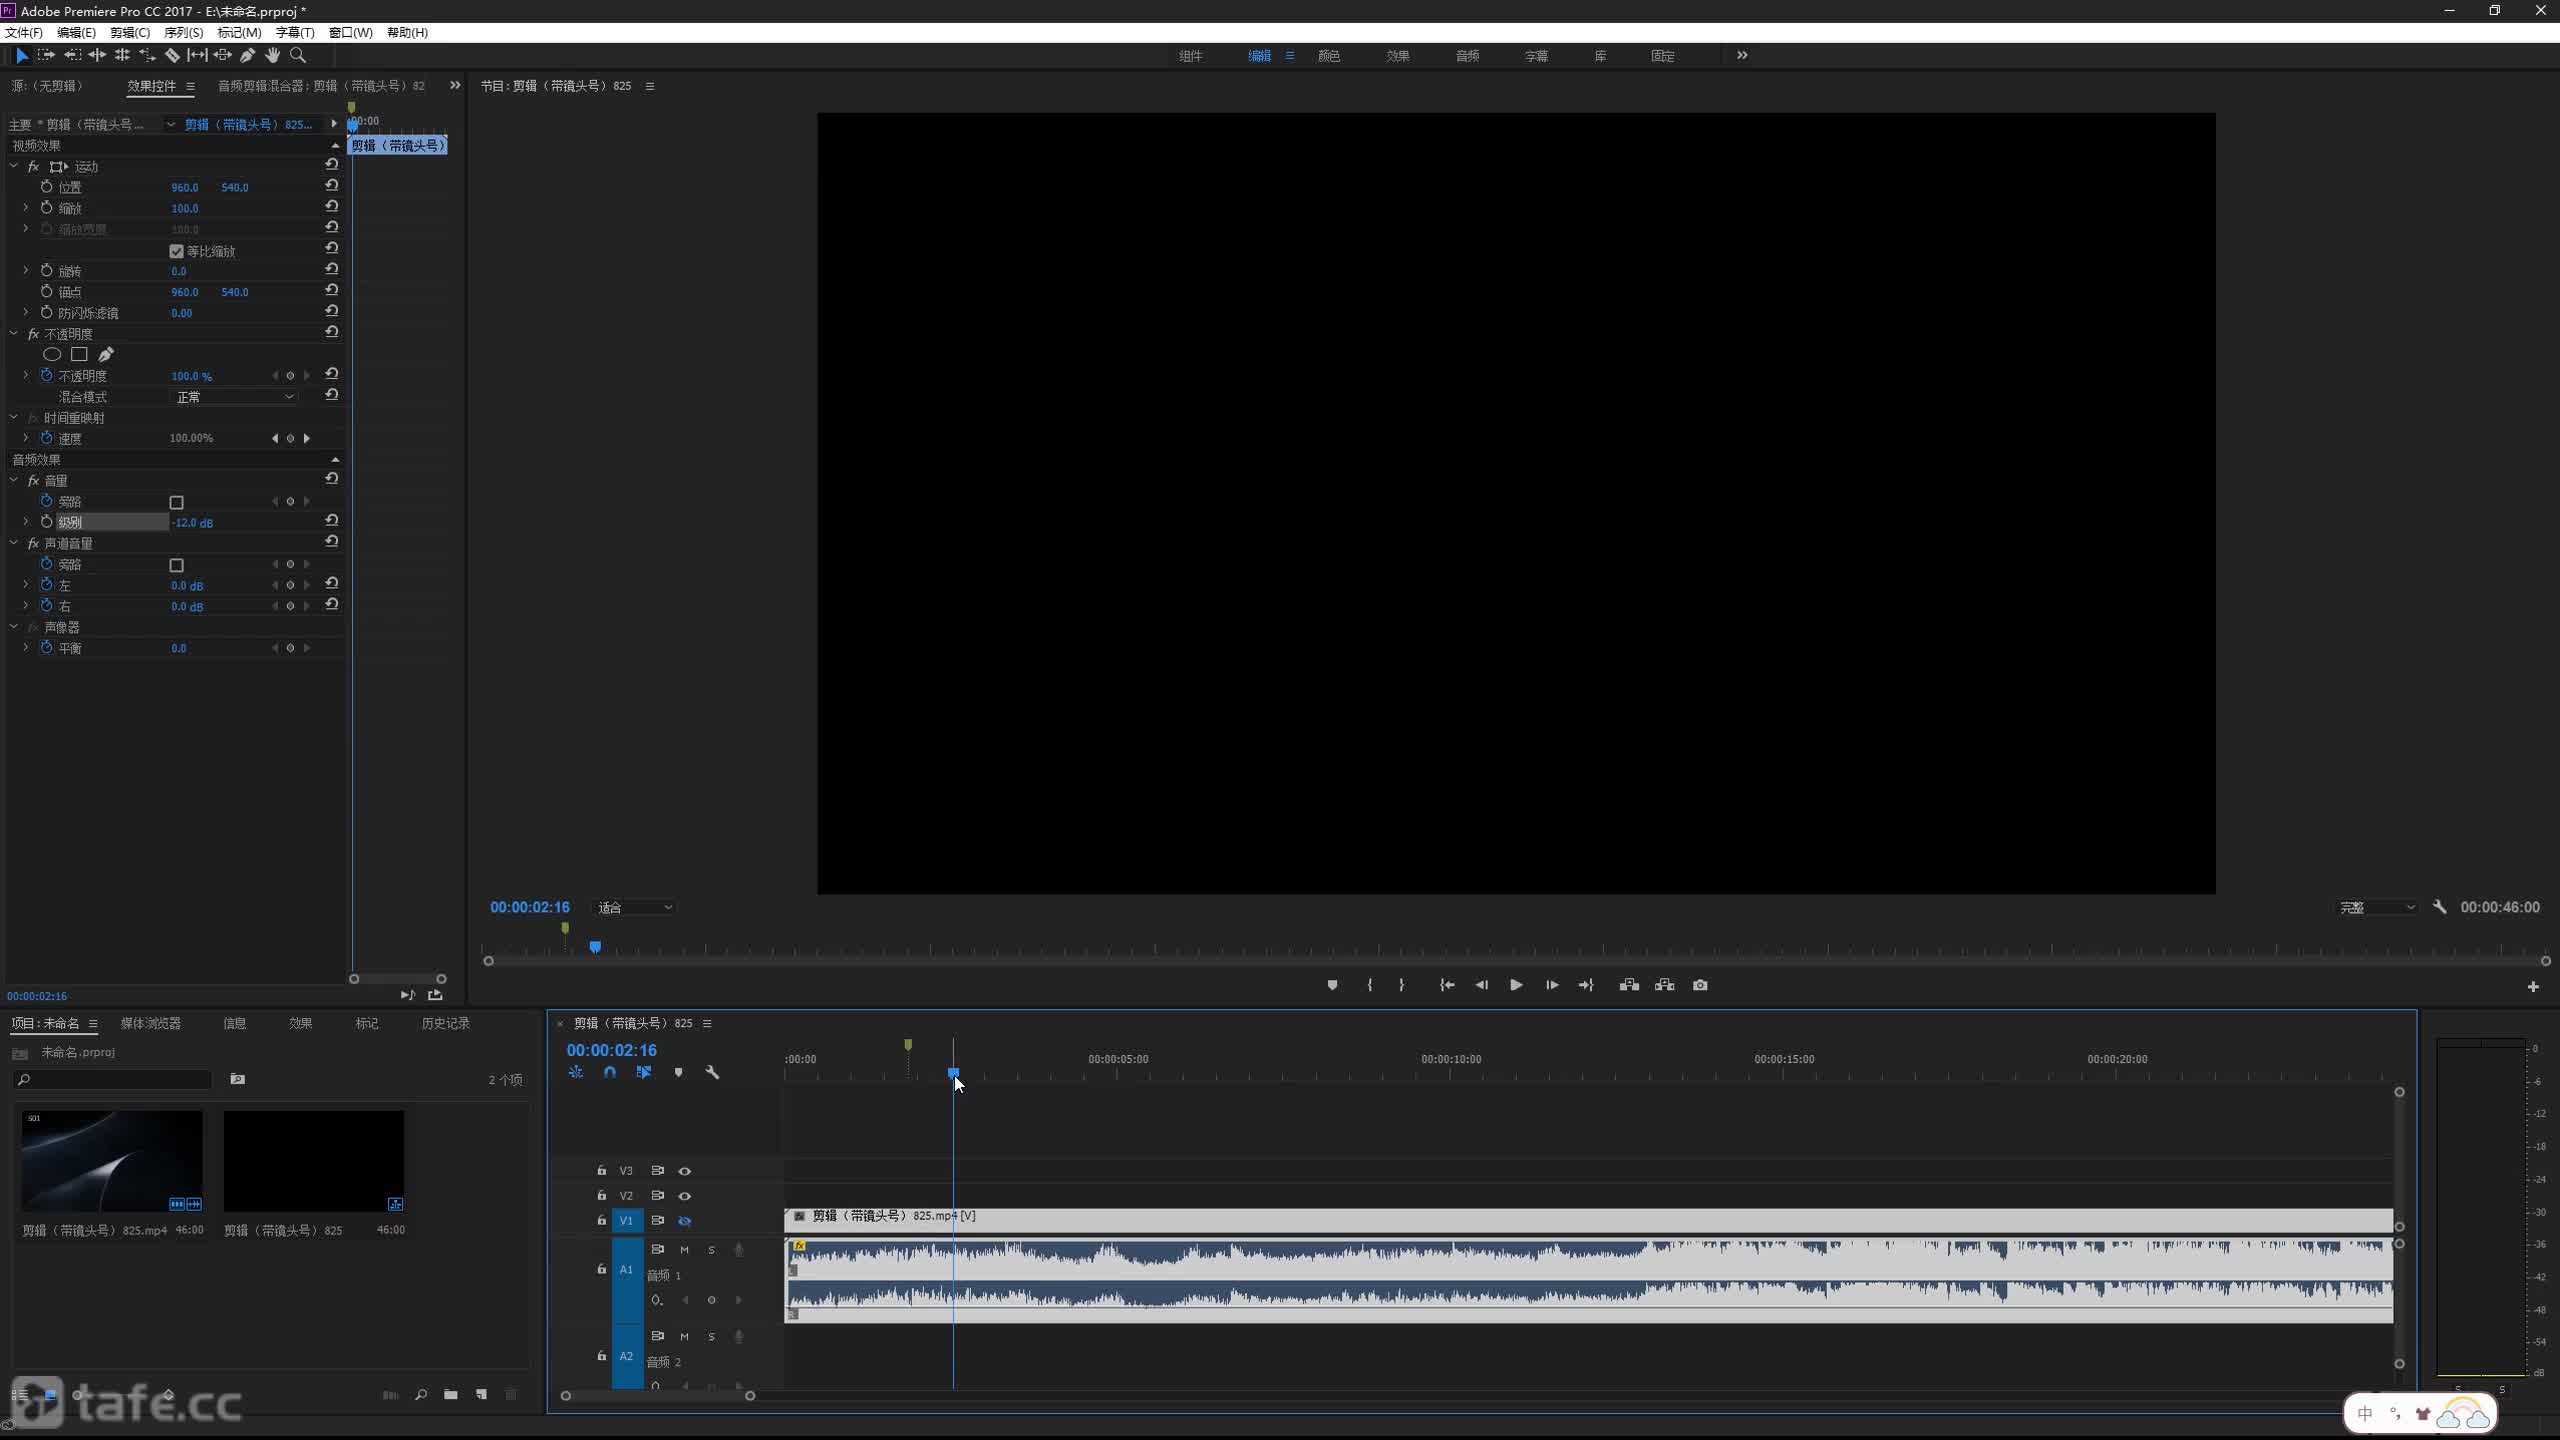This screenshot has height=1440, width=2560.
Task: Click the Add Marker icon in Program monitor
Action: coord(1332,985)
